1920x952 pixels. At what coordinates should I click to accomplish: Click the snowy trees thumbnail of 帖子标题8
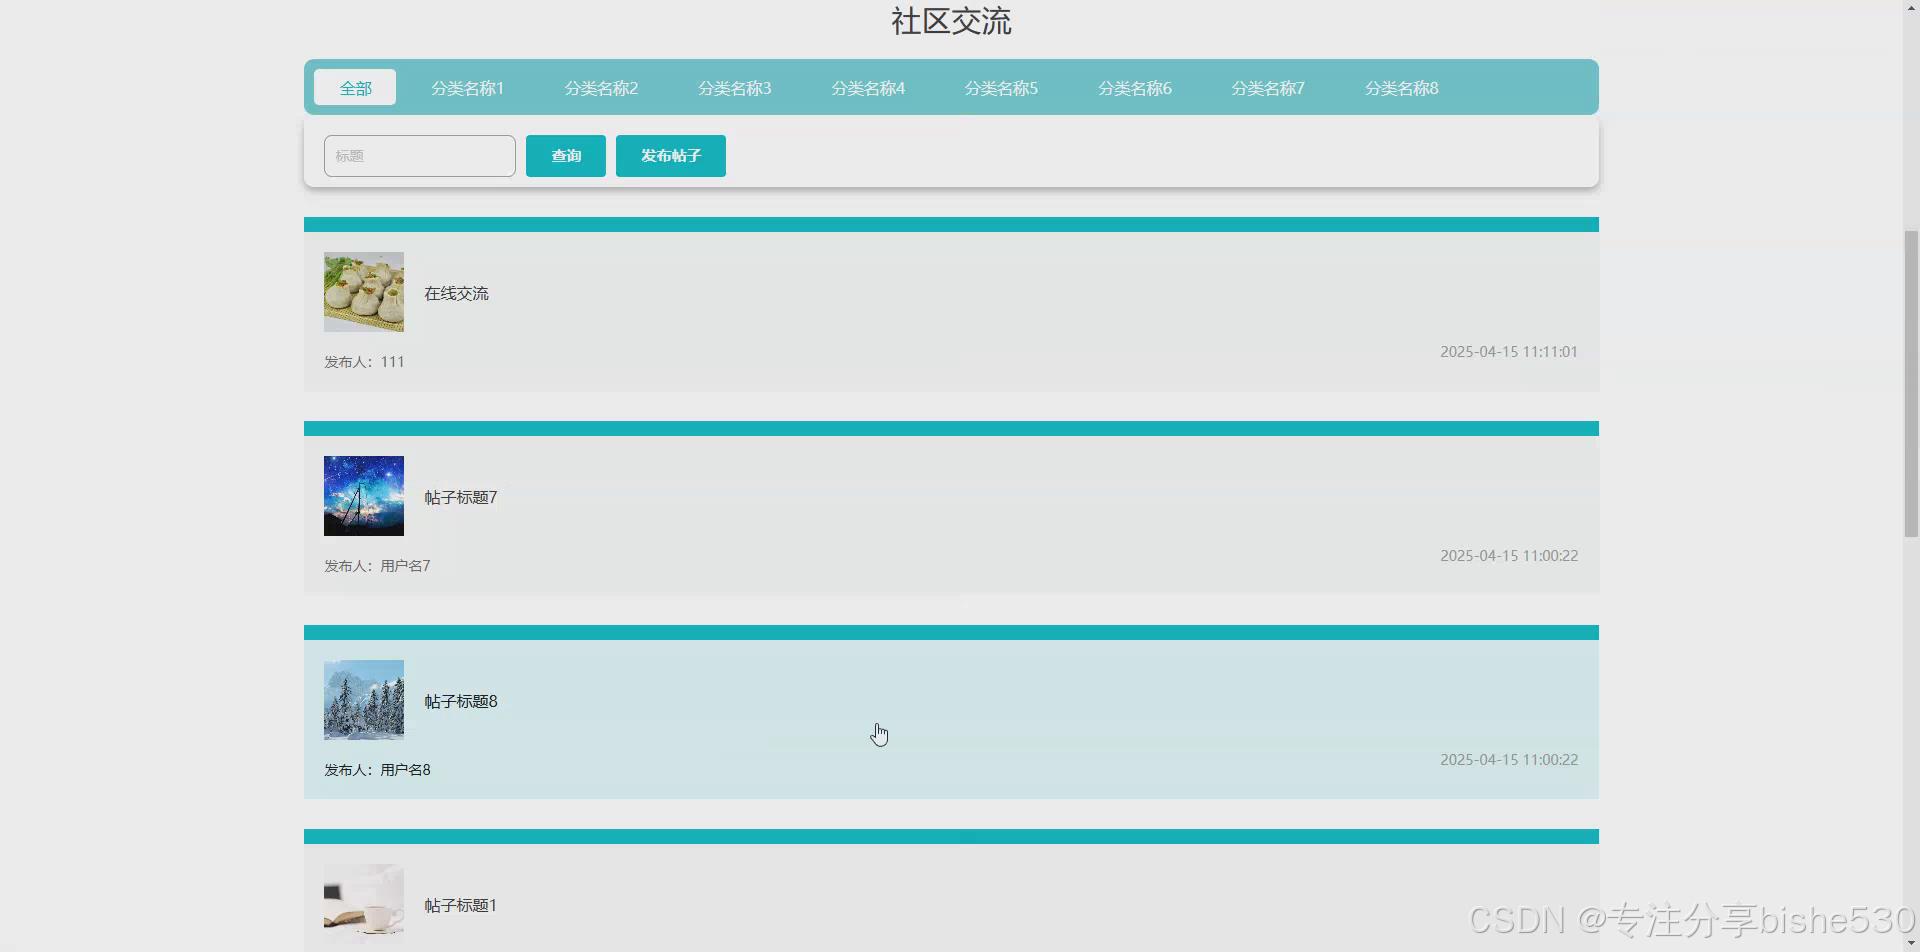364,700
